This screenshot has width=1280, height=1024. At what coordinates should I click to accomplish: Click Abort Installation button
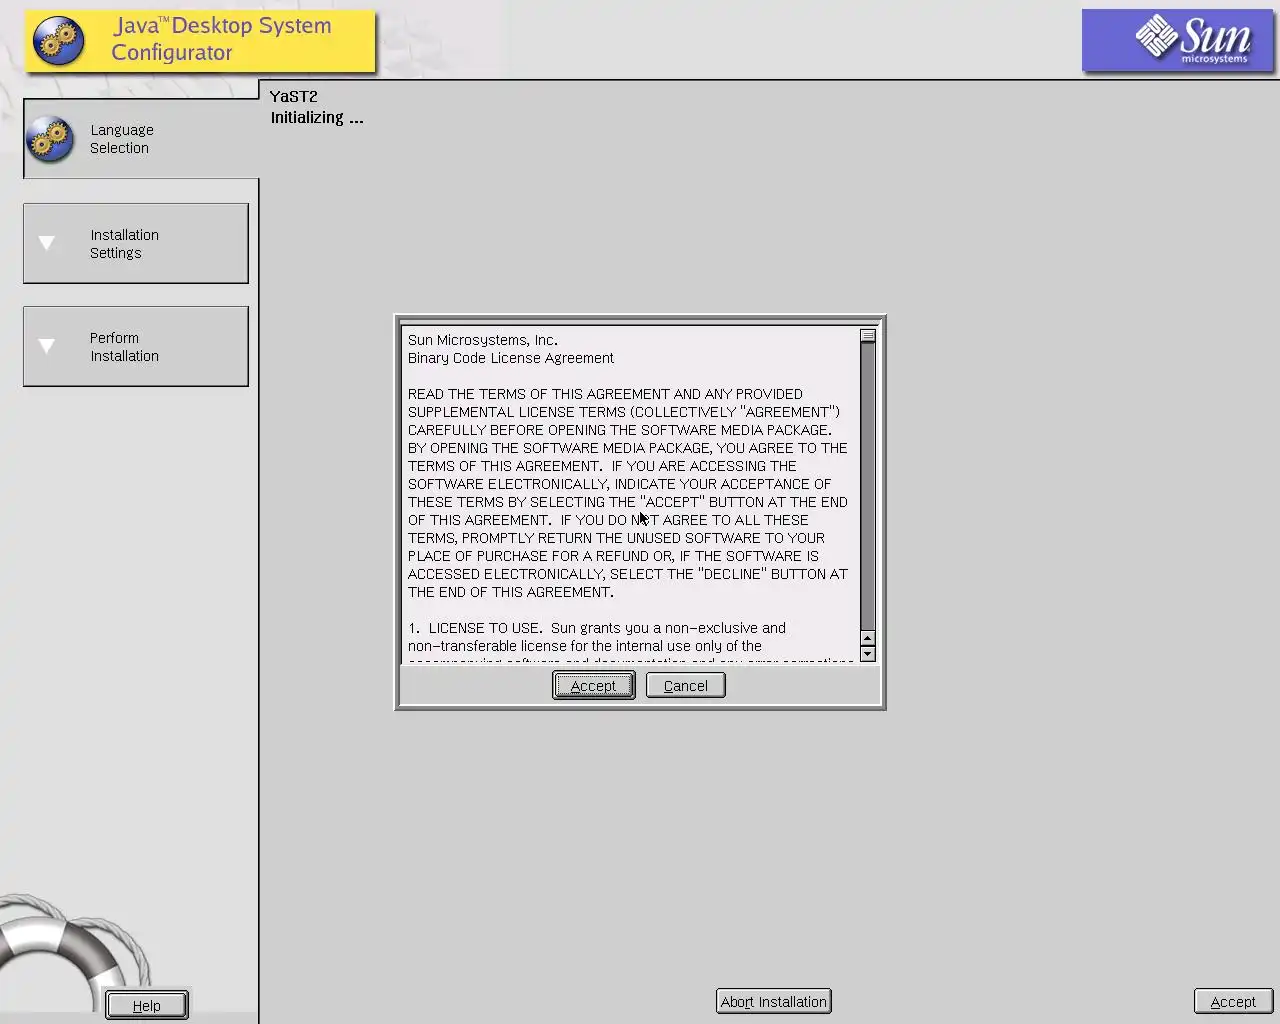pyautogui.click(x=774, y=1001)
